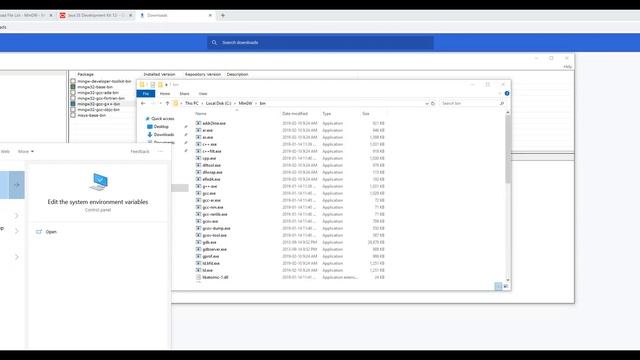
Task: Click Feedback in search panel
Action: [x=140, y=151]
